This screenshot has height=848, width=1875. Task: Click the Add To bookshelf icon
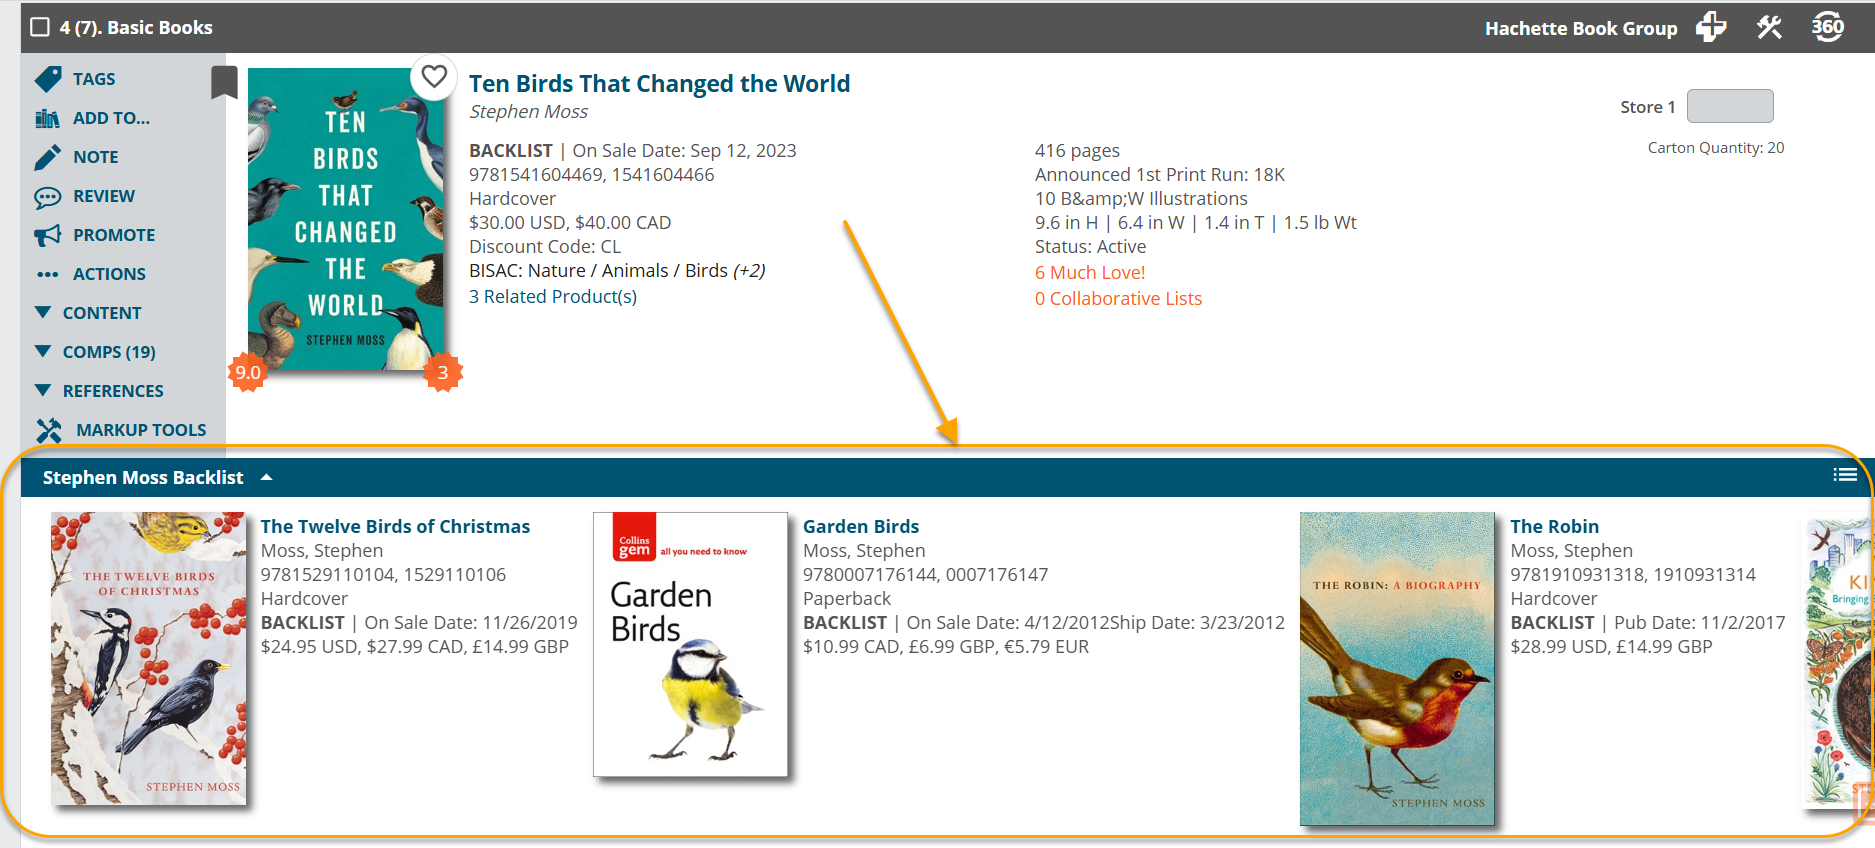(x=47, y=118)
